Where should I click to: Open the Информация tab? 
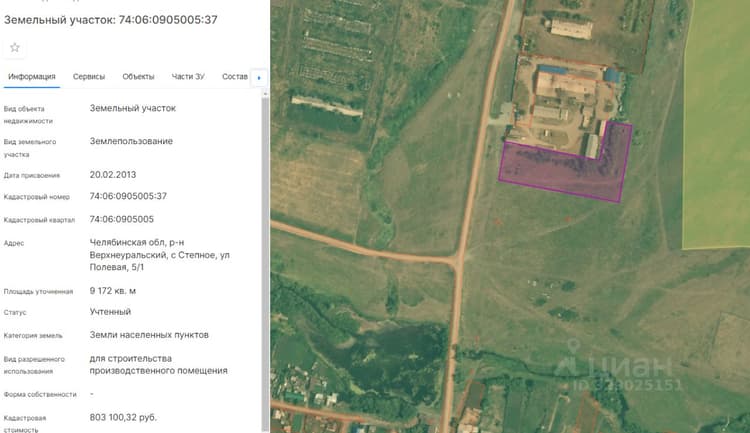(32, 77)
